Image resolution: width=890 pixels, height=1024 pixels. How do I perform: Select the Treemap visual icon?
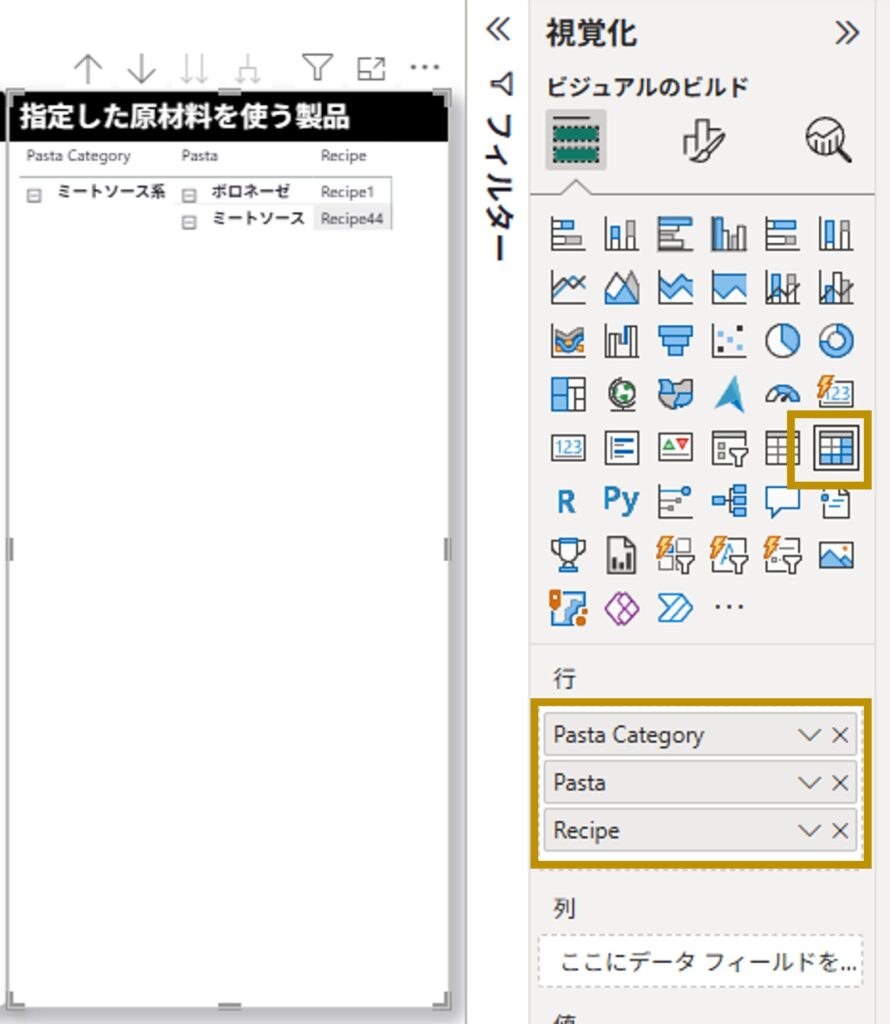pyautogui.click(x=568, y=395)
